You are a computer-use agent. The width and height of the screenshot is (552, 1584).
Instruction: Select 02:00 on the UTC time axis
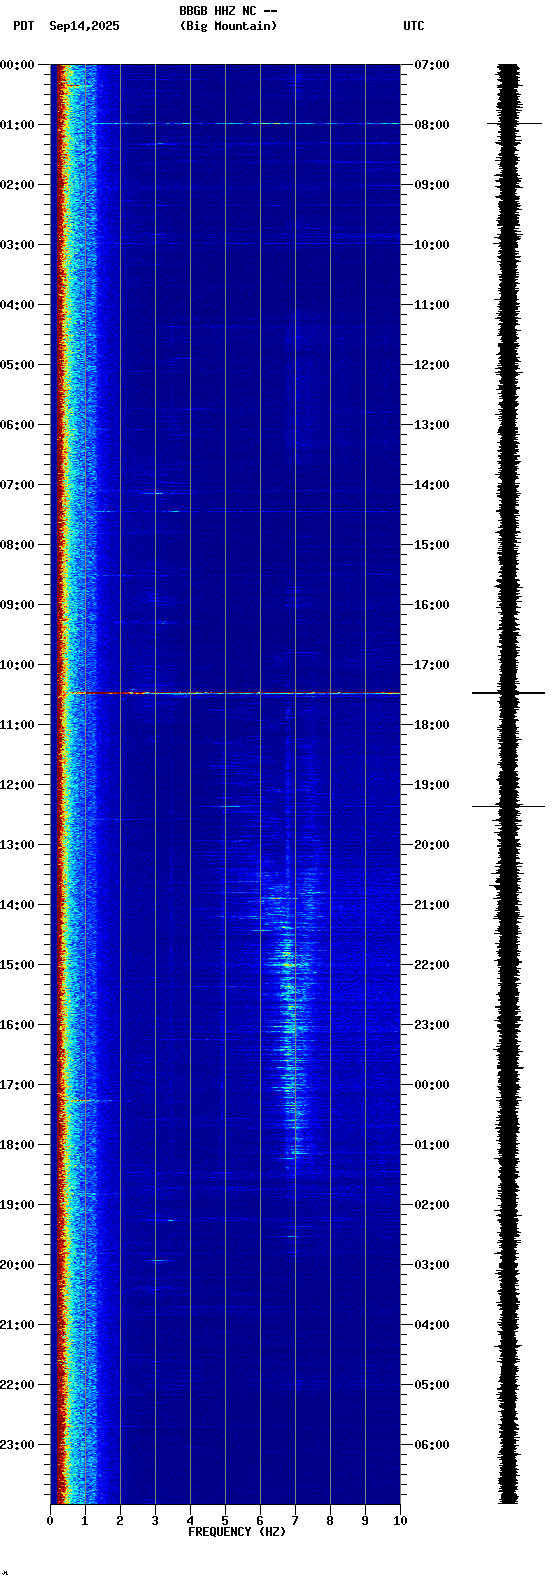point(432,1205)
